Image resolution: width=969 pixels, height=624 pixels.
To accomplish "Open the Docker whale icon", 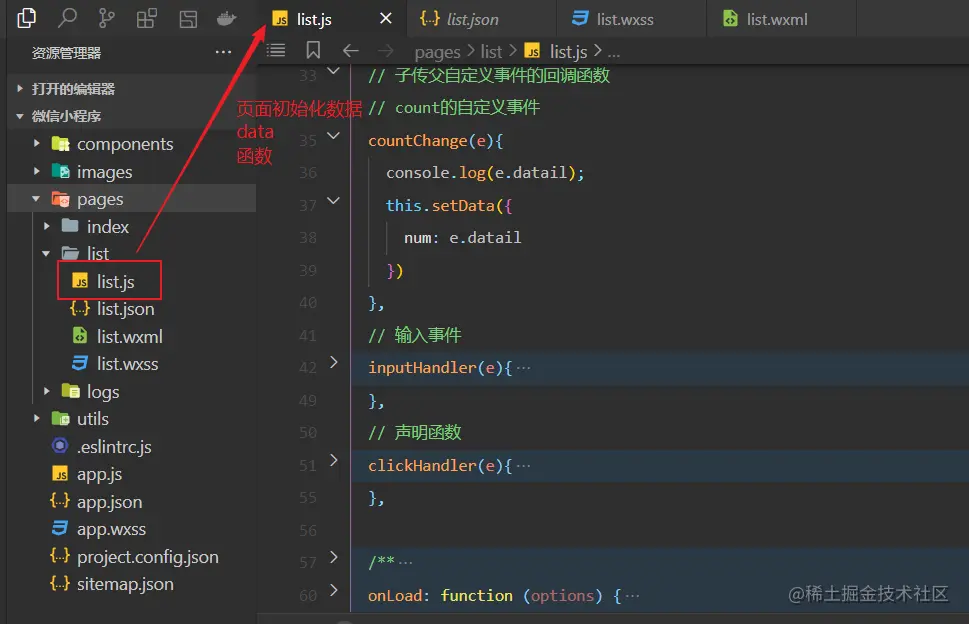I will coord(226,19).
